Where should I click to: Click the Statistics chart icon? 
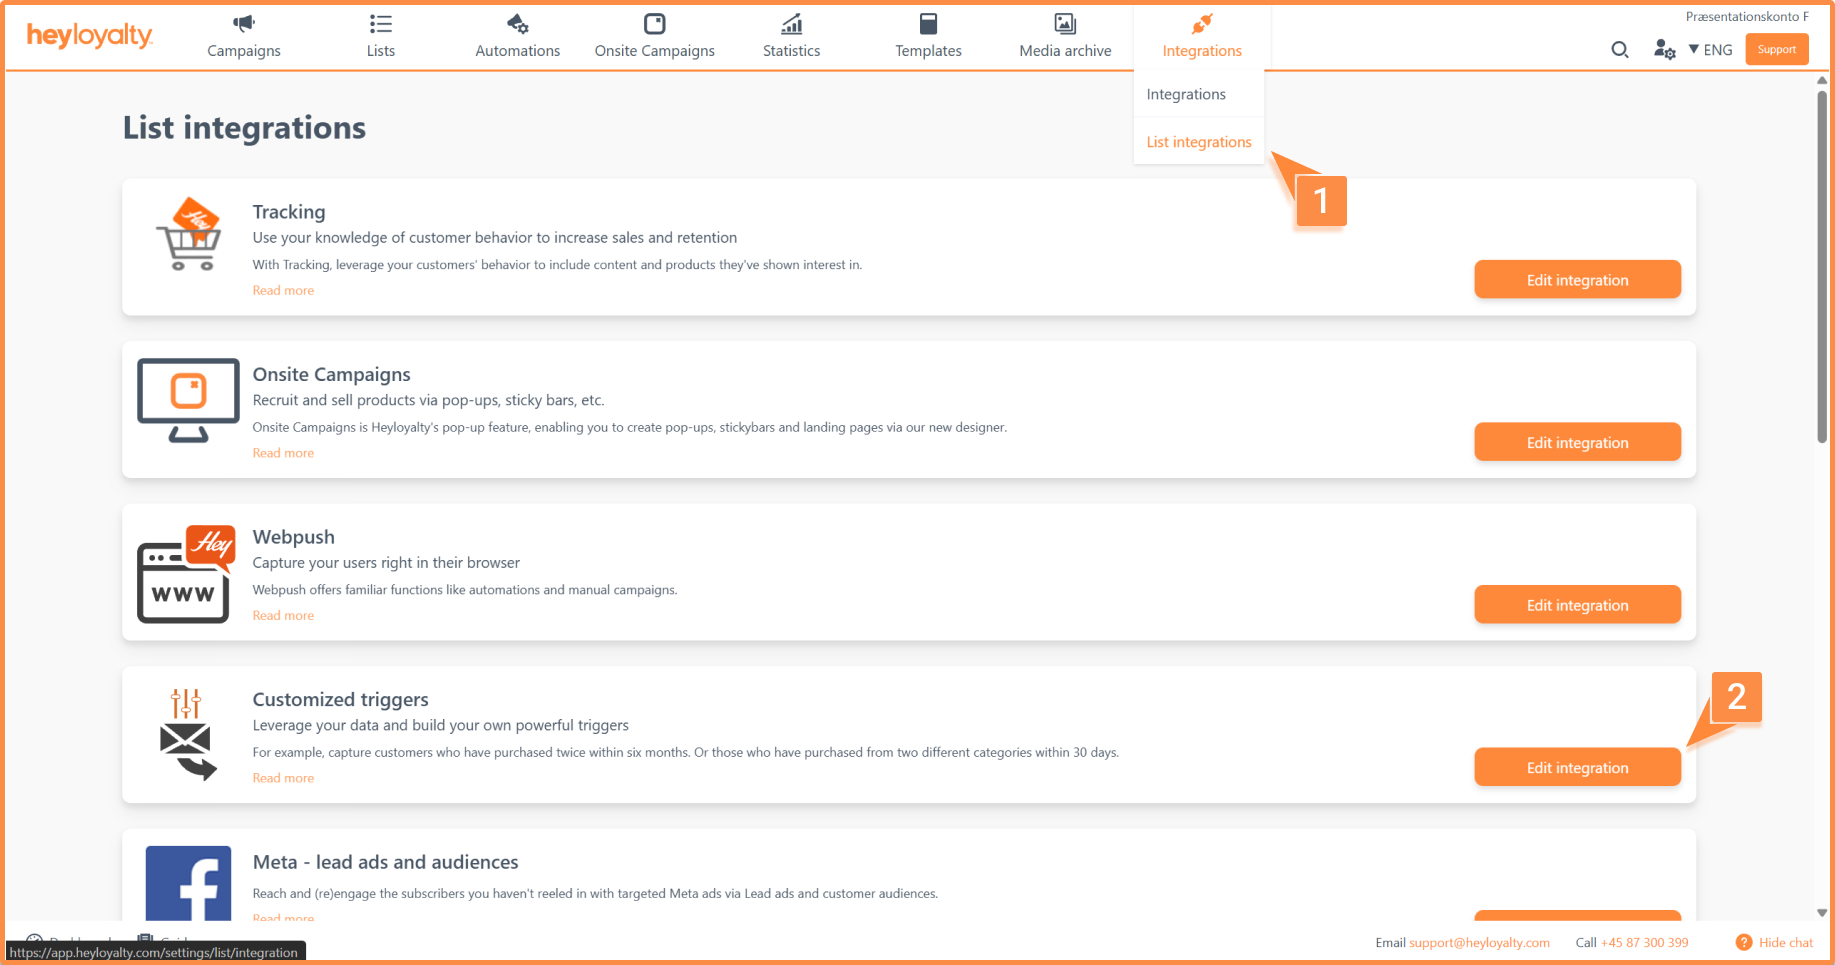pyautogui.click(x=791, y=24)
